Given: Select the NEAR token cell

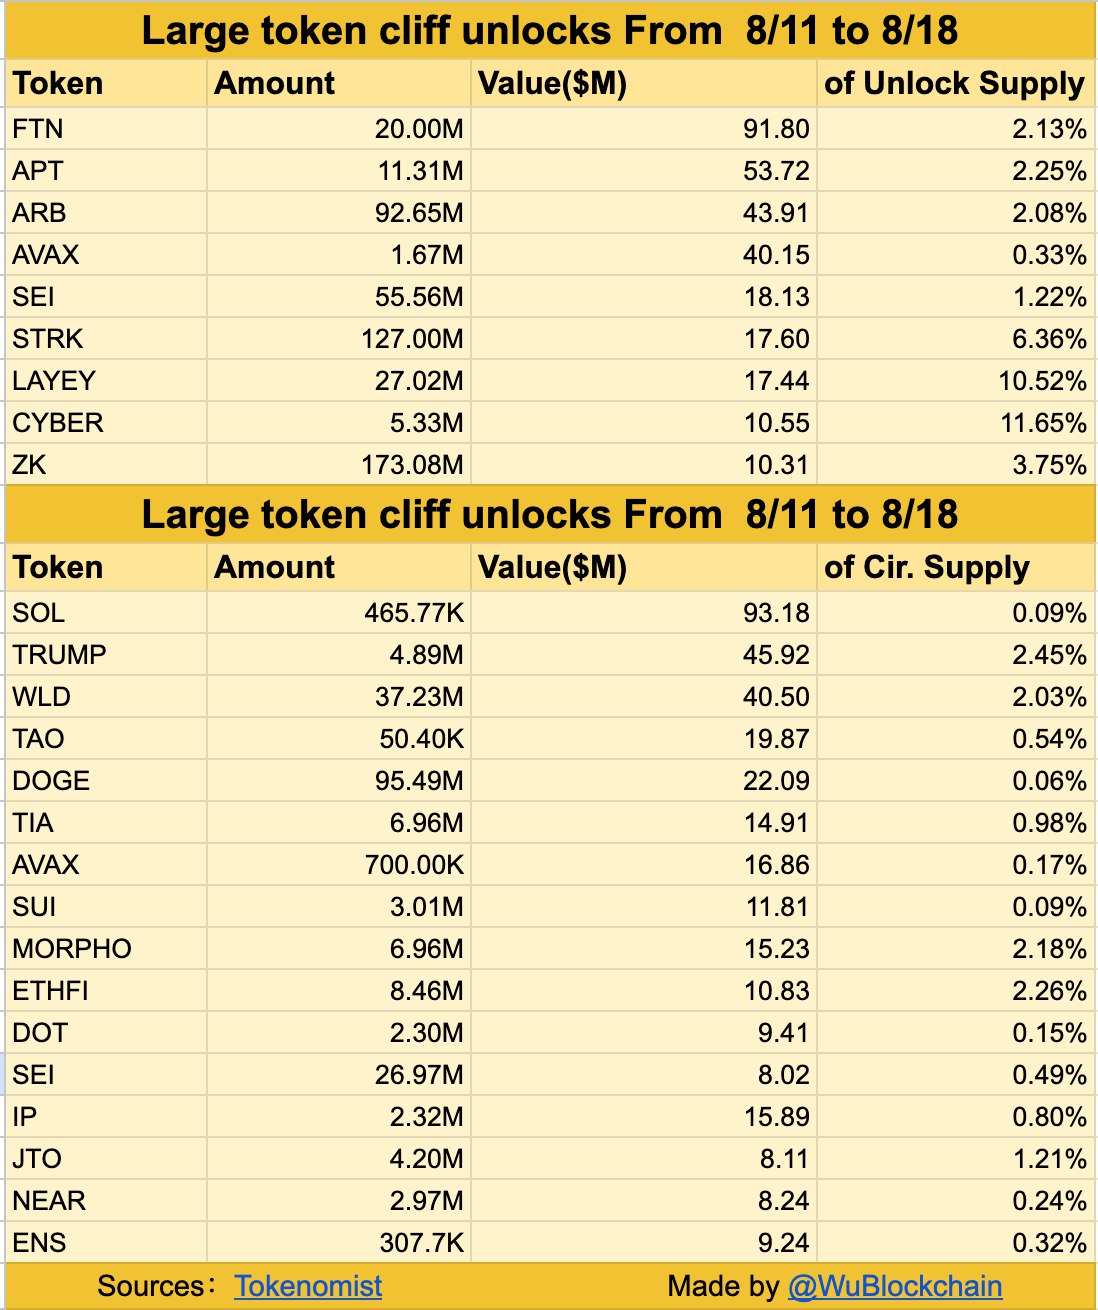Looking at the screenshot, I should 106,1201.
